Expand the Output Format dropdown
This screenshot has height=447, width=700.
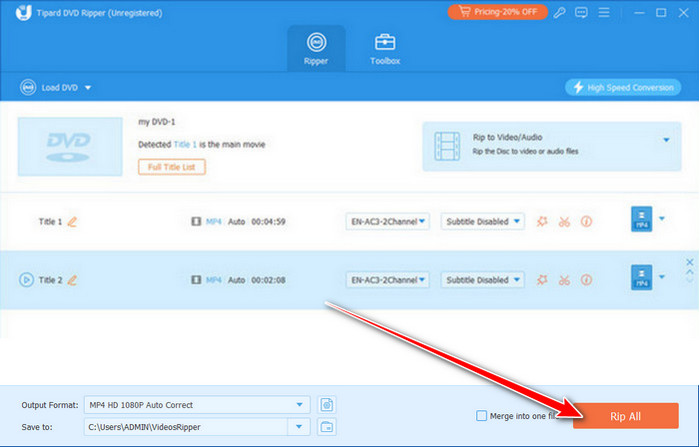pos(299,405)
